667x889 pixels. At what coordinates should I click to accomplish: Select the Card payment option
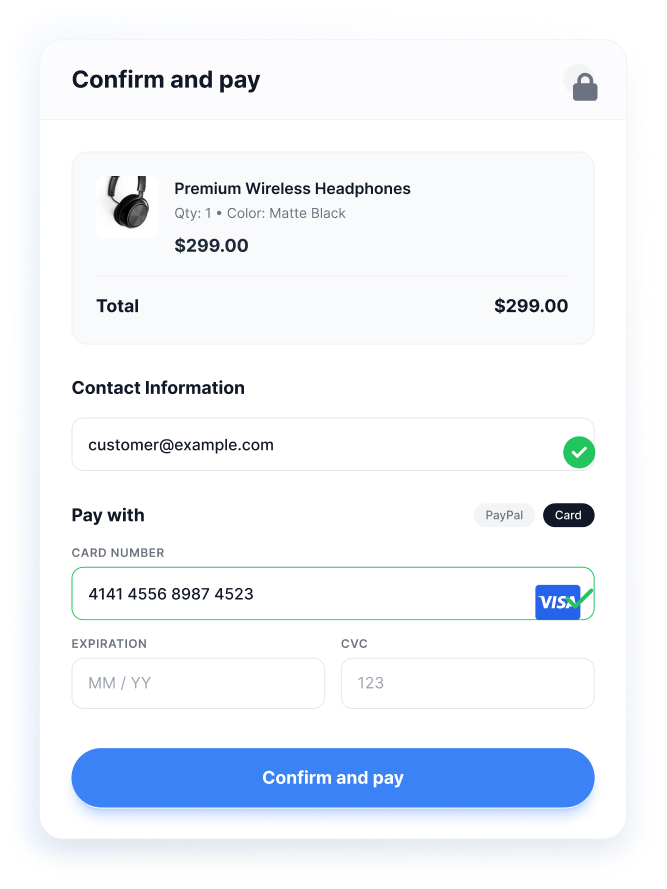[x=568, y=515]
